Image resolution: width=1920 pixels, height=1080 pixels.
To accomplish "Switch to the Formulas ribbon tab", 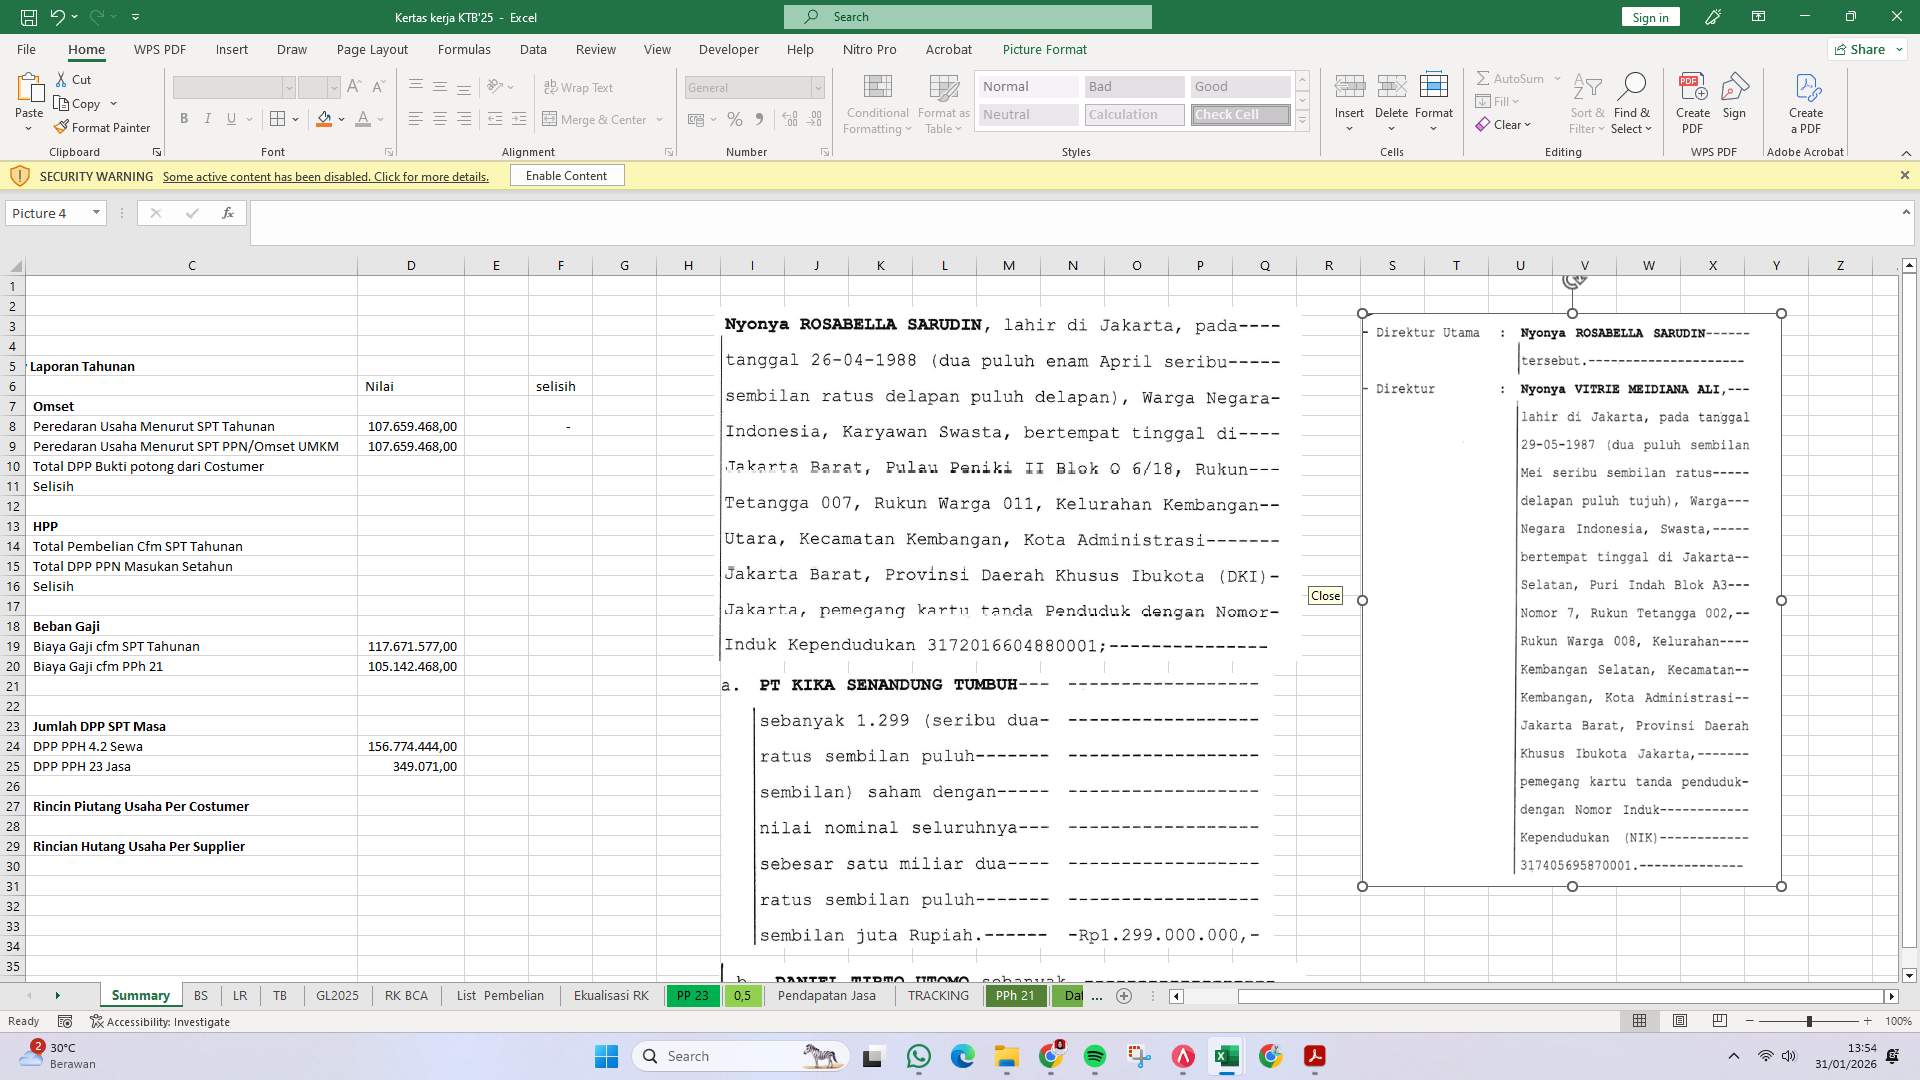I will pyautogui.click(x=464, y=49).
